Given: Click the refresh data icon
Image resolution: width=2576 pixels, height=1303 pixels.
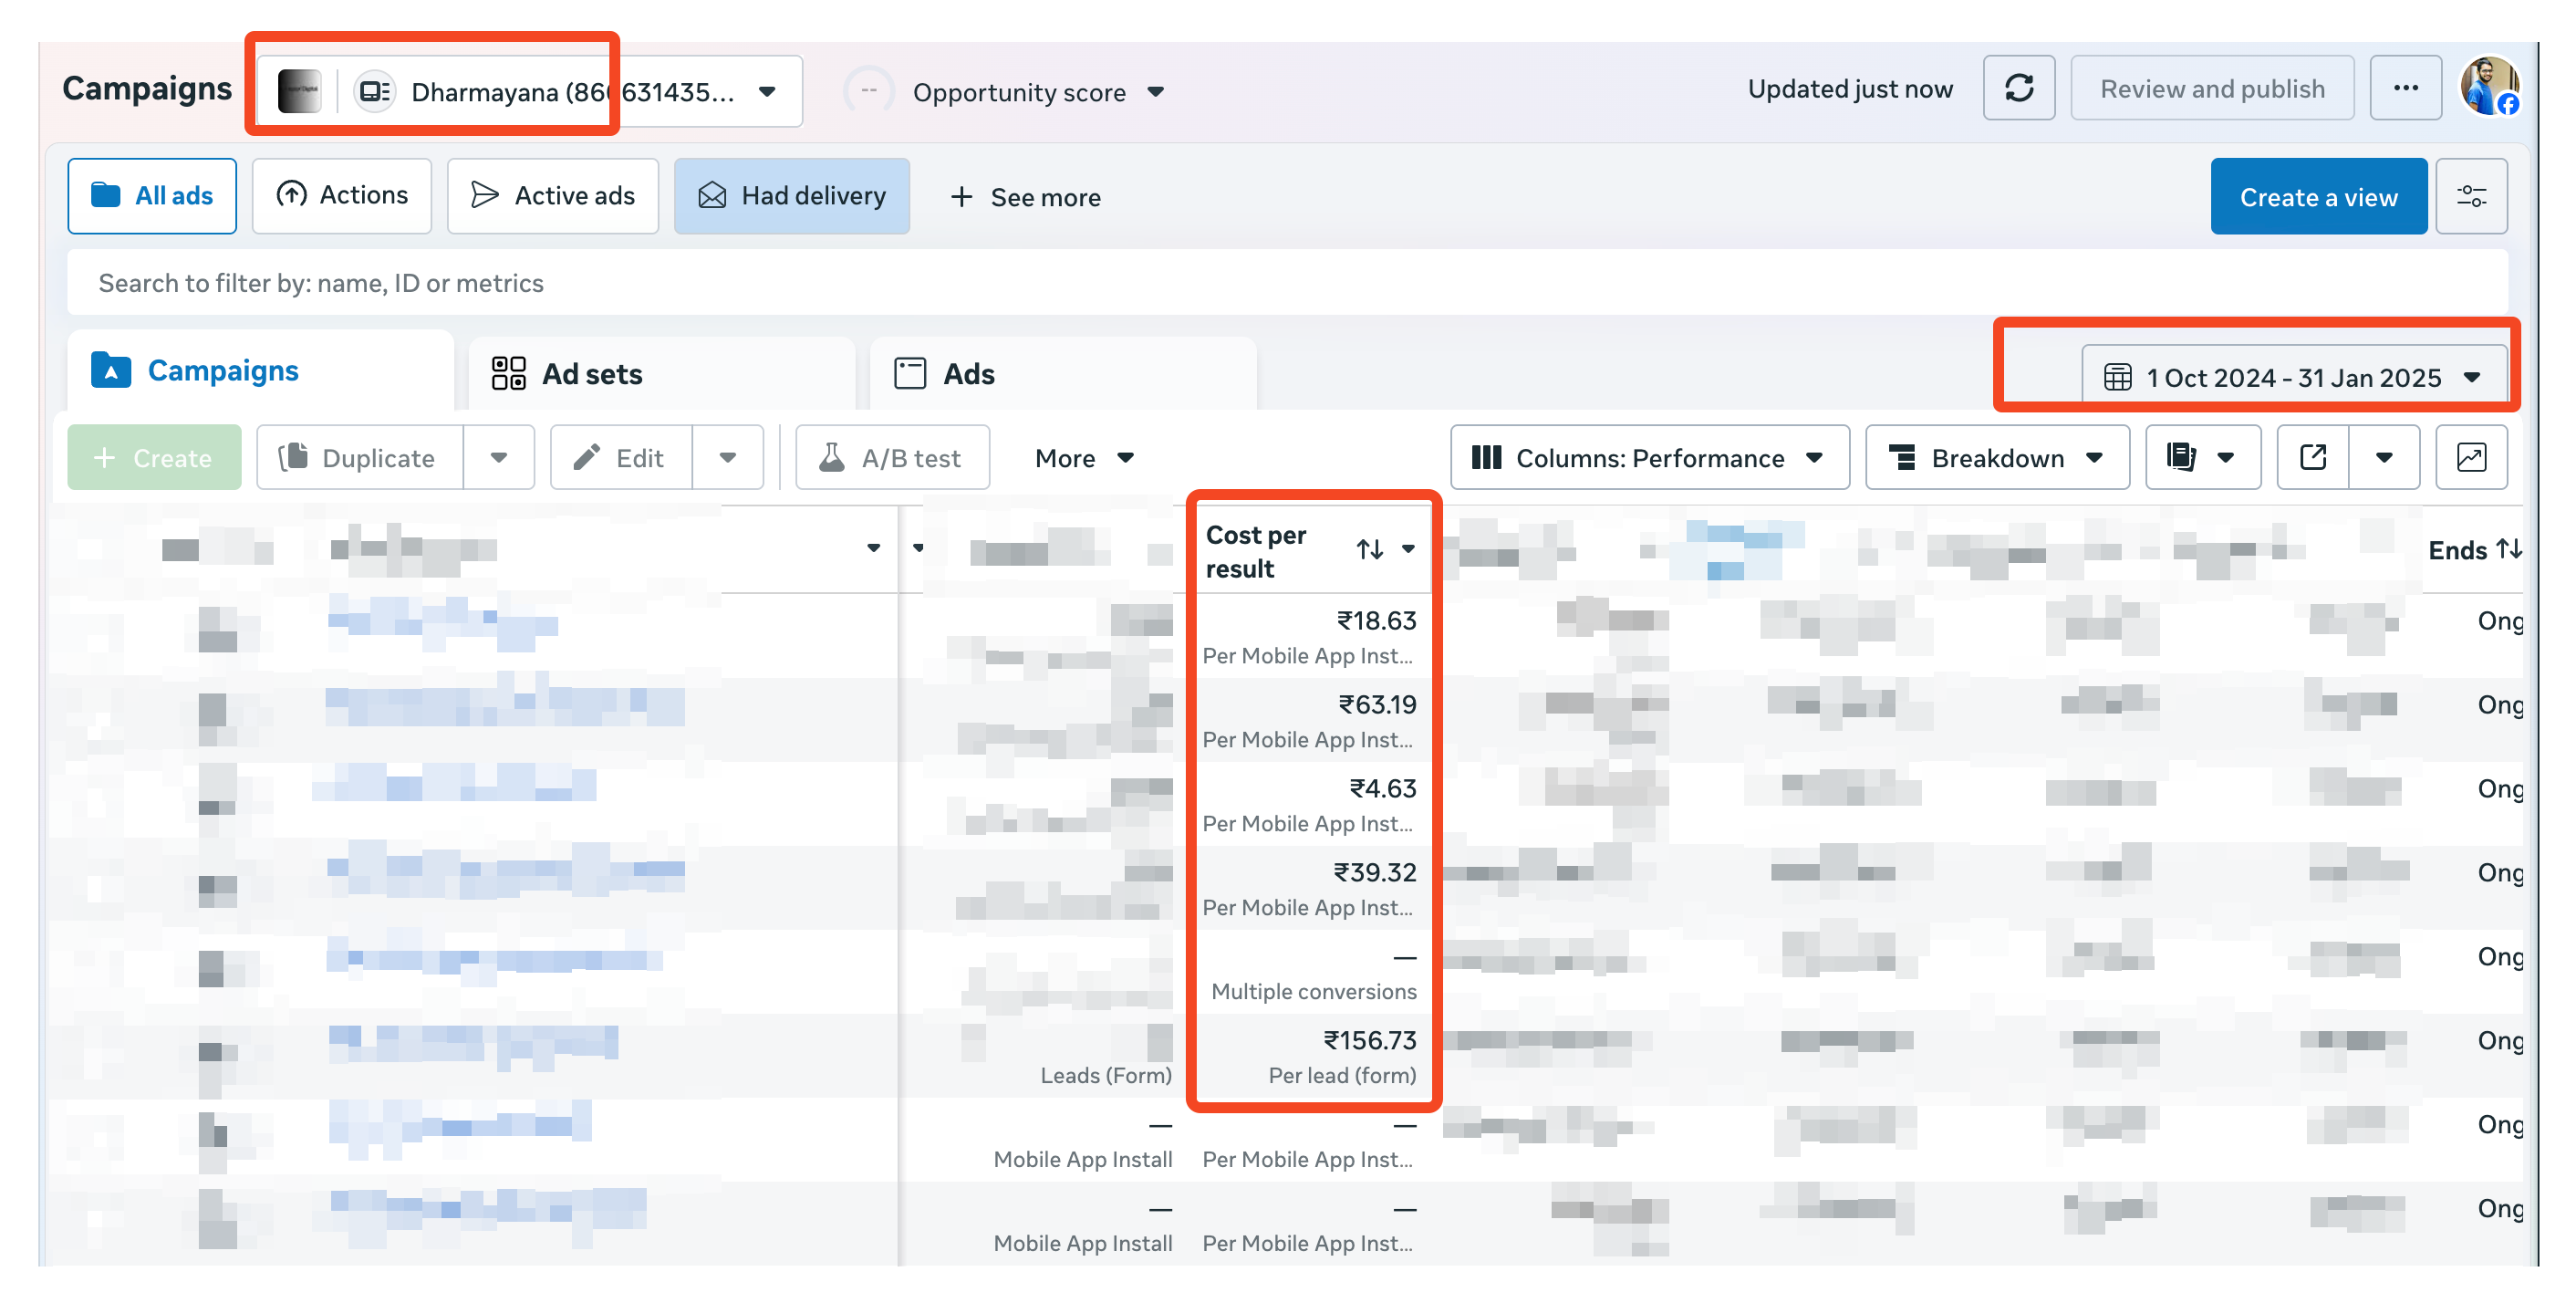Looking at the screenshot, I should (2018, 89).
